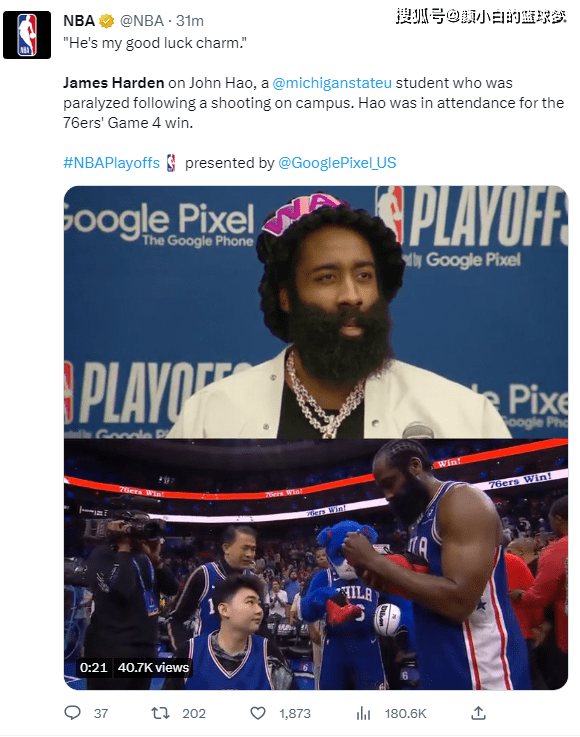View analytics bar chart icon
Viewport: 580px width, 737px height.
(x=363, y=713)
